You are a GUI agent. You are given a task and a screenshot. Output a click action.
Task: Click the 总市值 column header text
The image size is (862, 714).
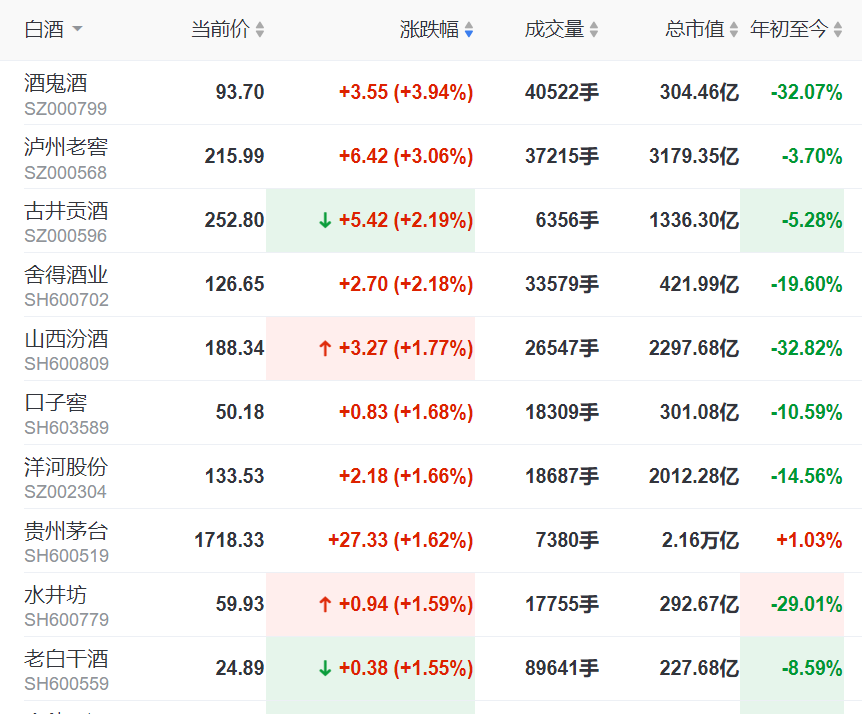point(695,29)
